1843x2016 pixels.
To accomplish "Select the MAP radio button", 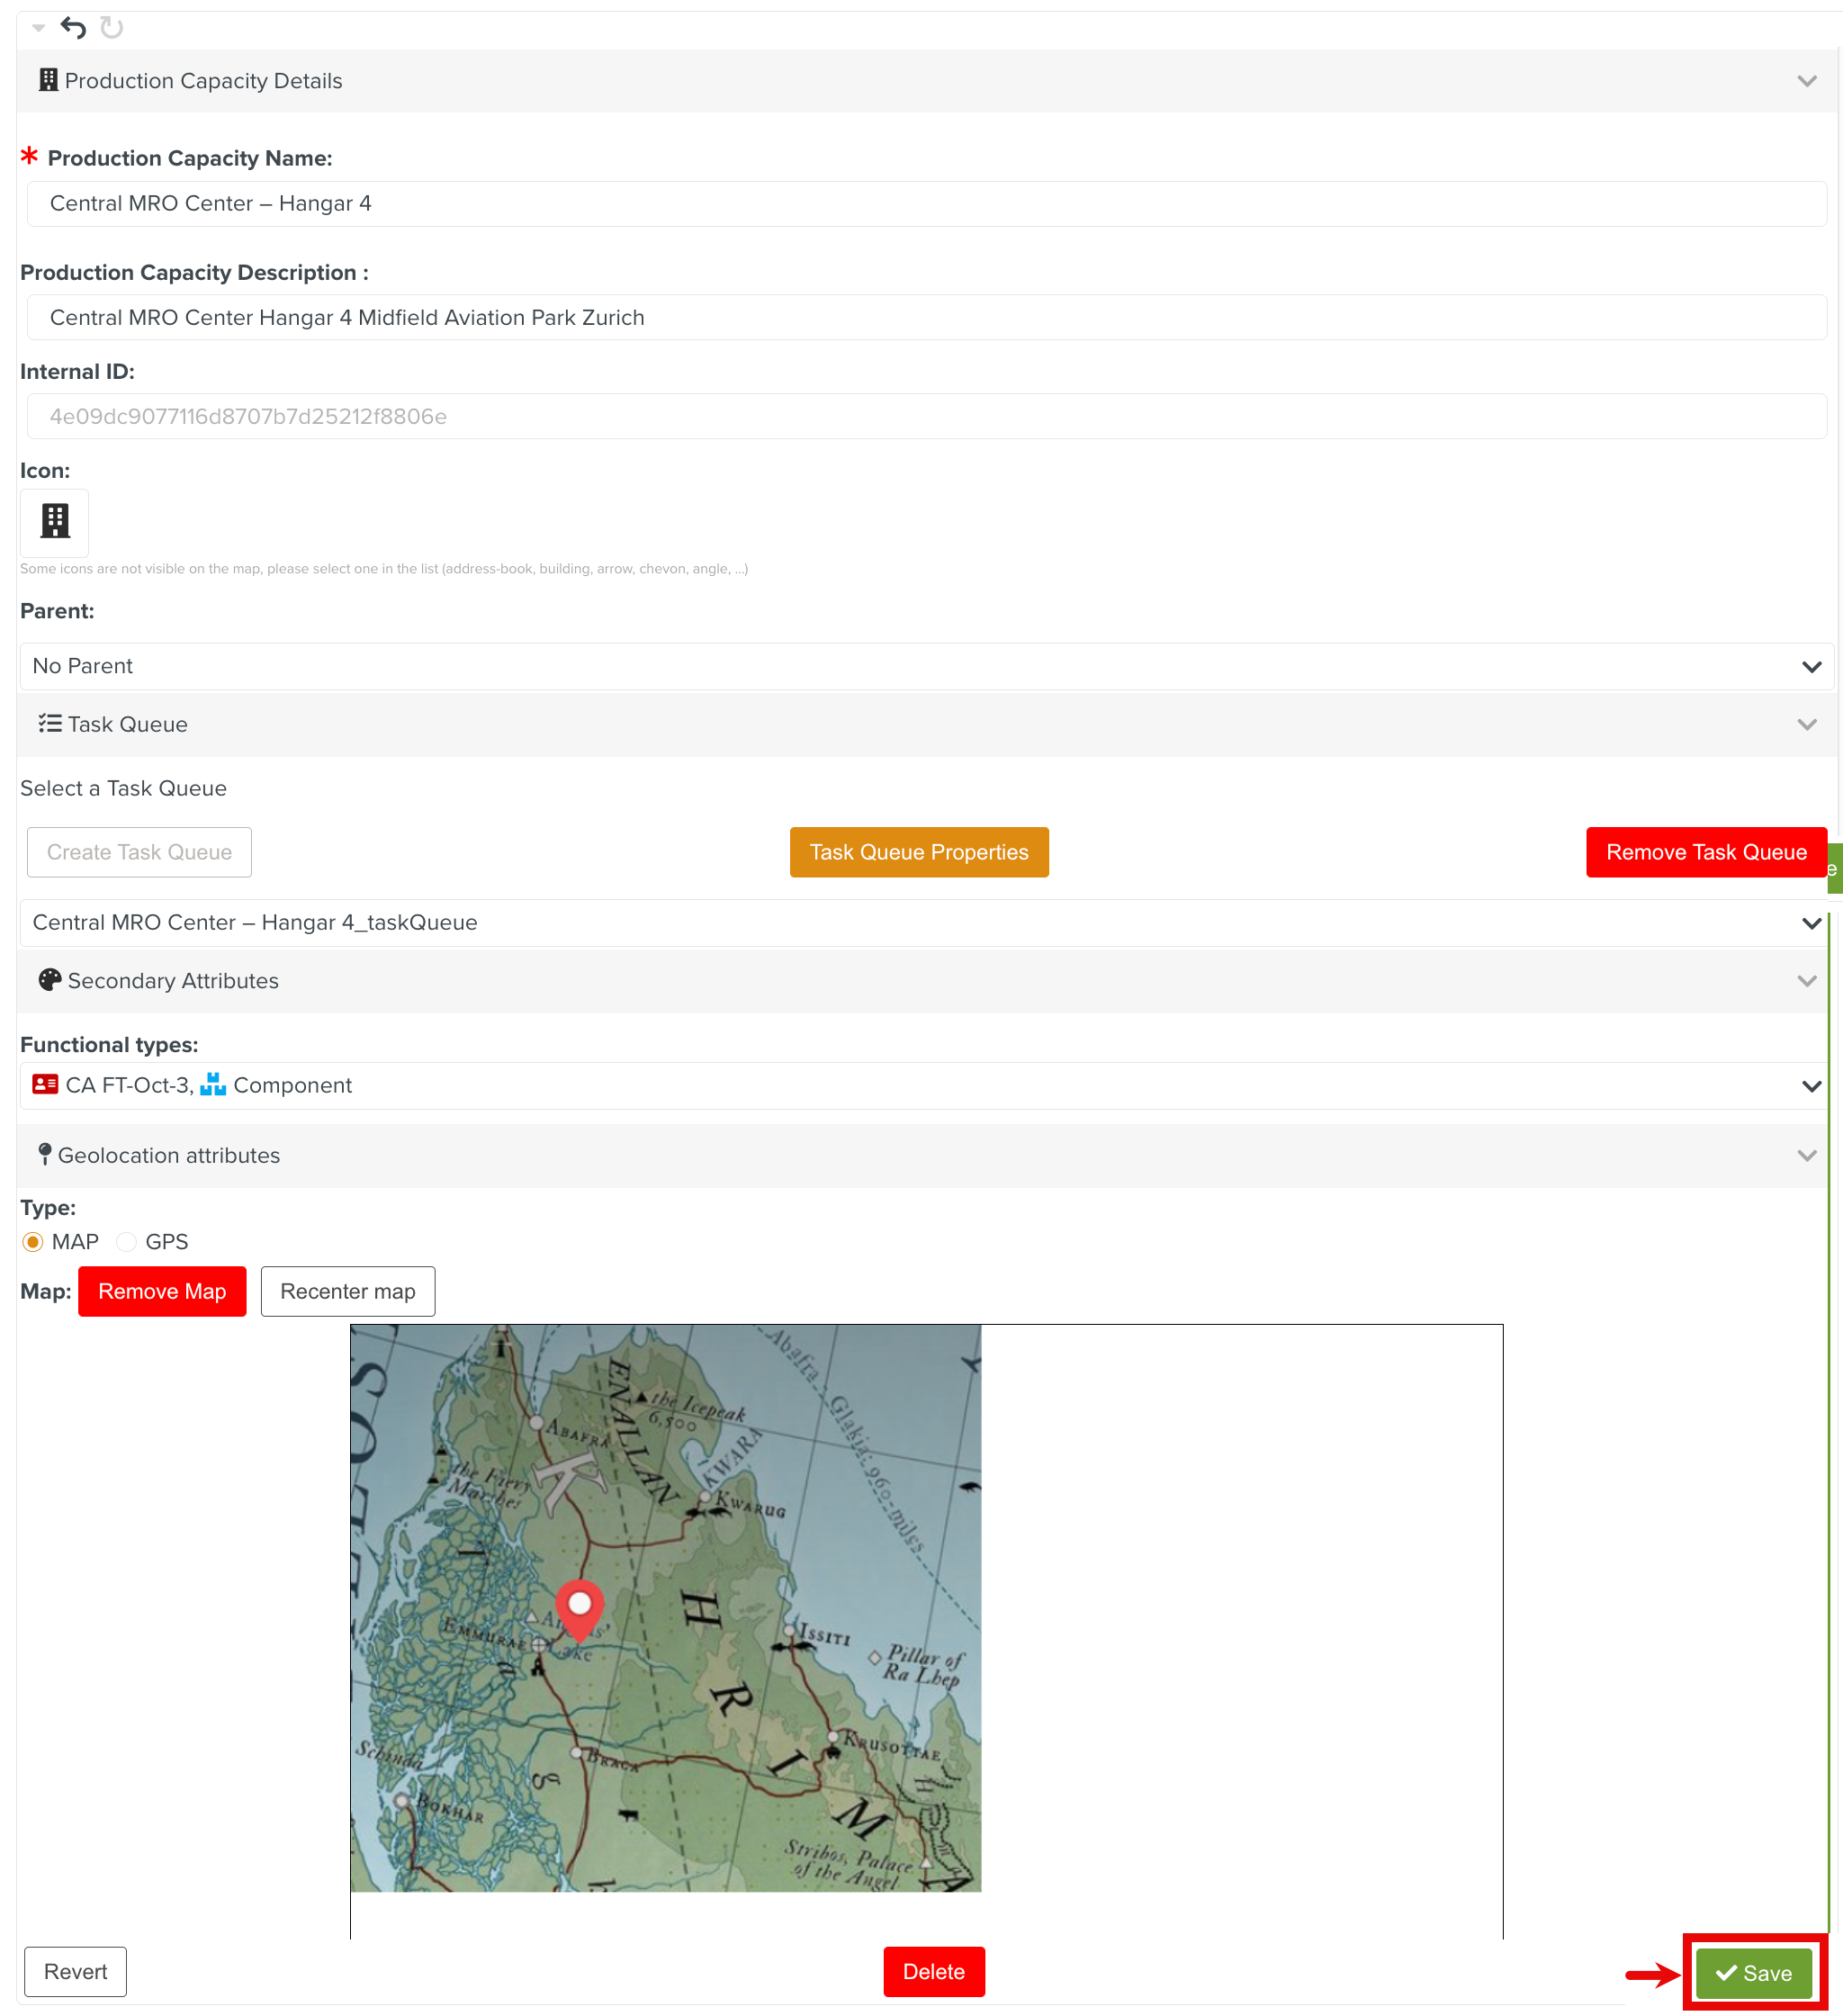I will [33, 1242].
